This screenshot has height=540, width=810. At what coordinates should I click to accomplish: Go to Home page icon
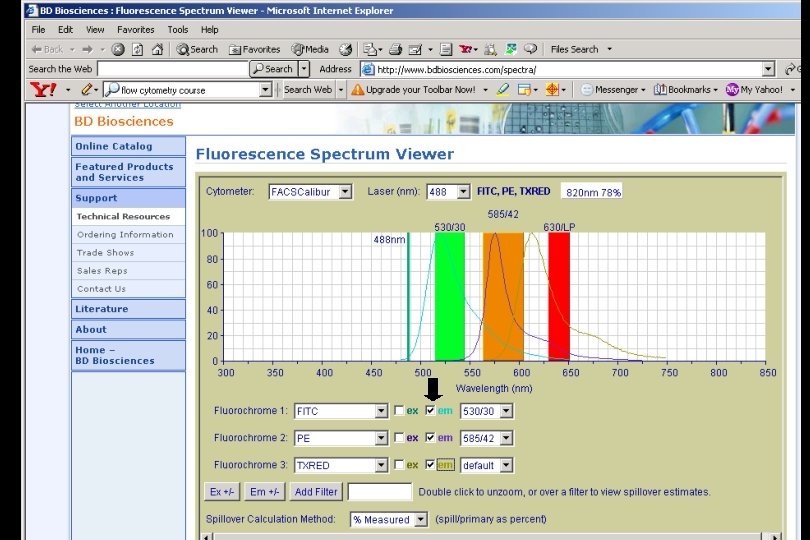point(158,50)
